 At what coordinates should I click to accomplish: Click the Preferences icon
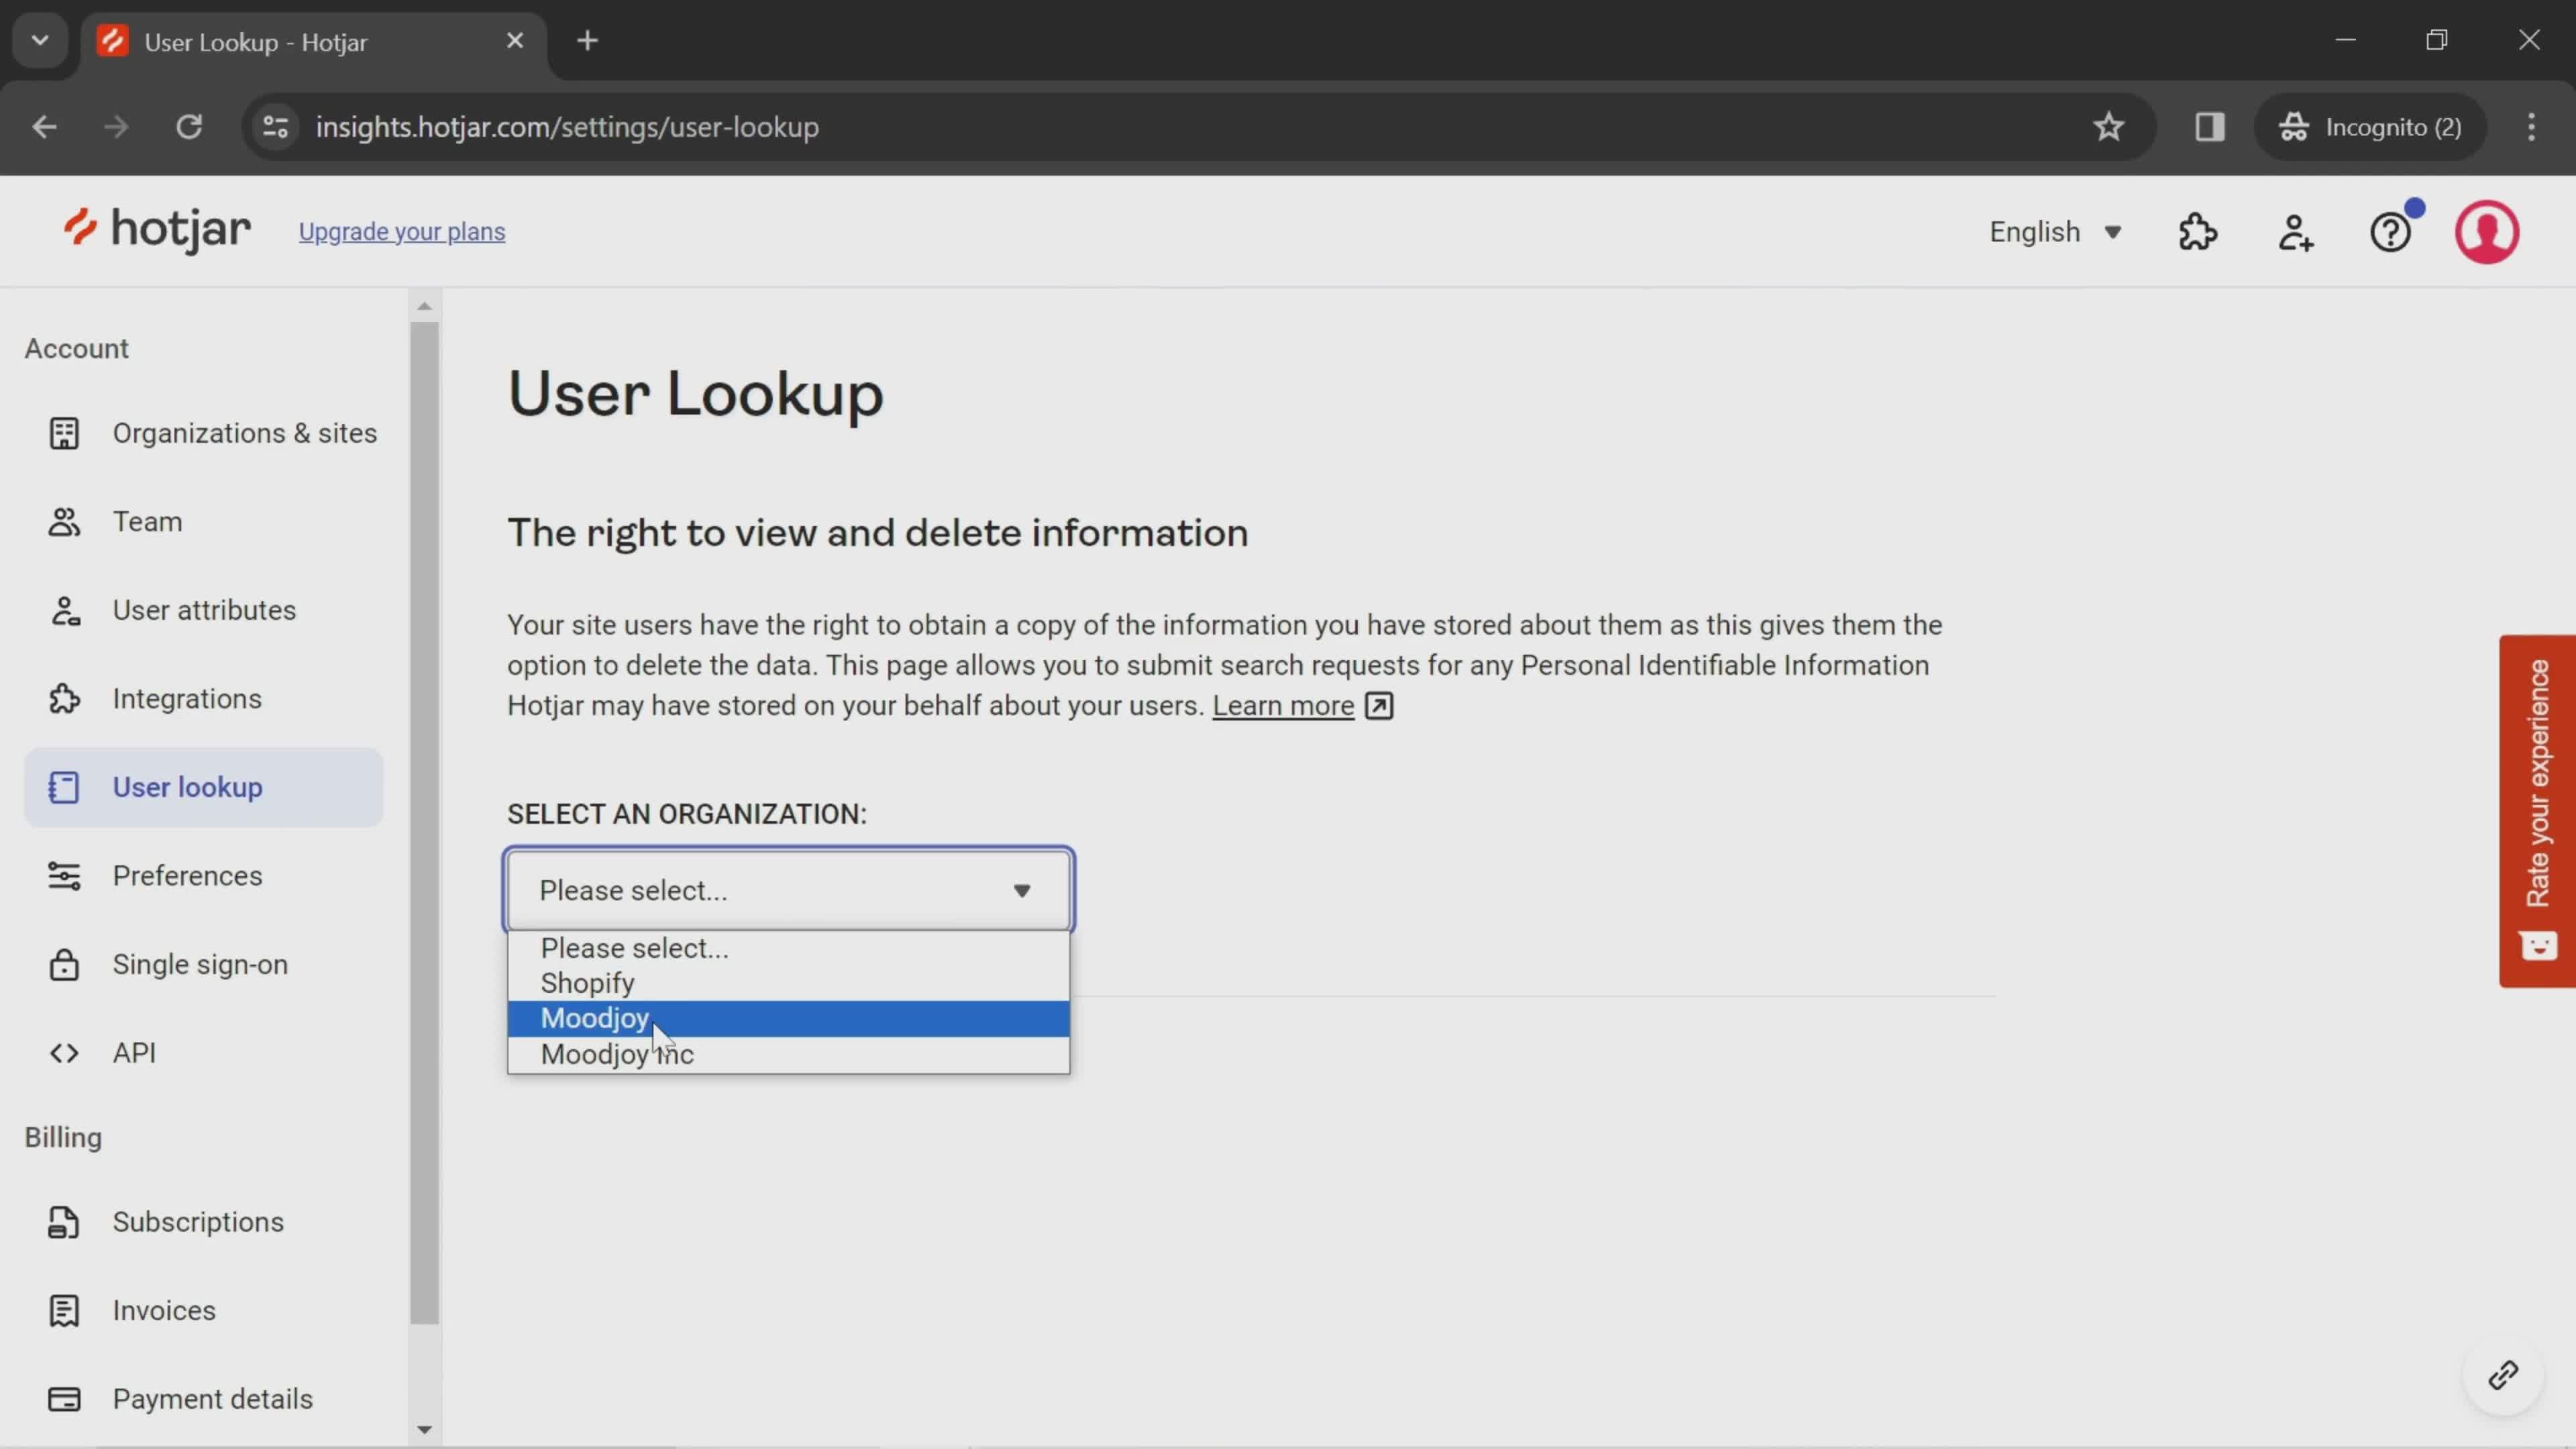tap(62, 874)
